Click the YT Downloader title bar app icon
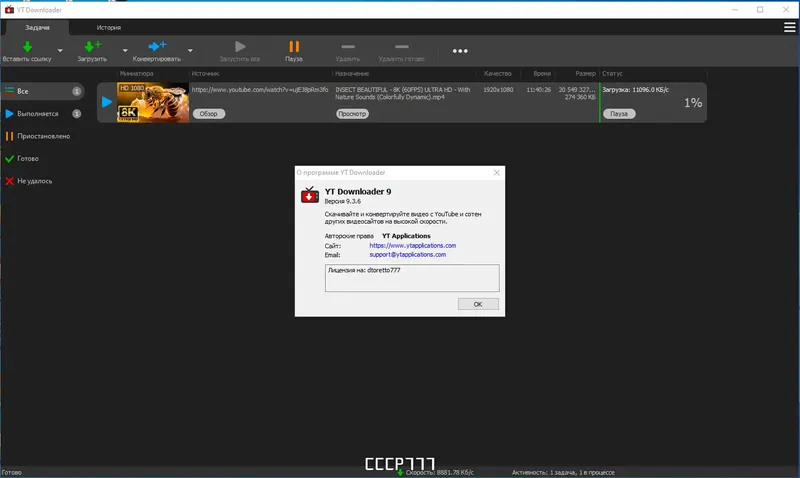Image resolution: width=800 pixels, height=478 pixels. [x=9, y=10]
